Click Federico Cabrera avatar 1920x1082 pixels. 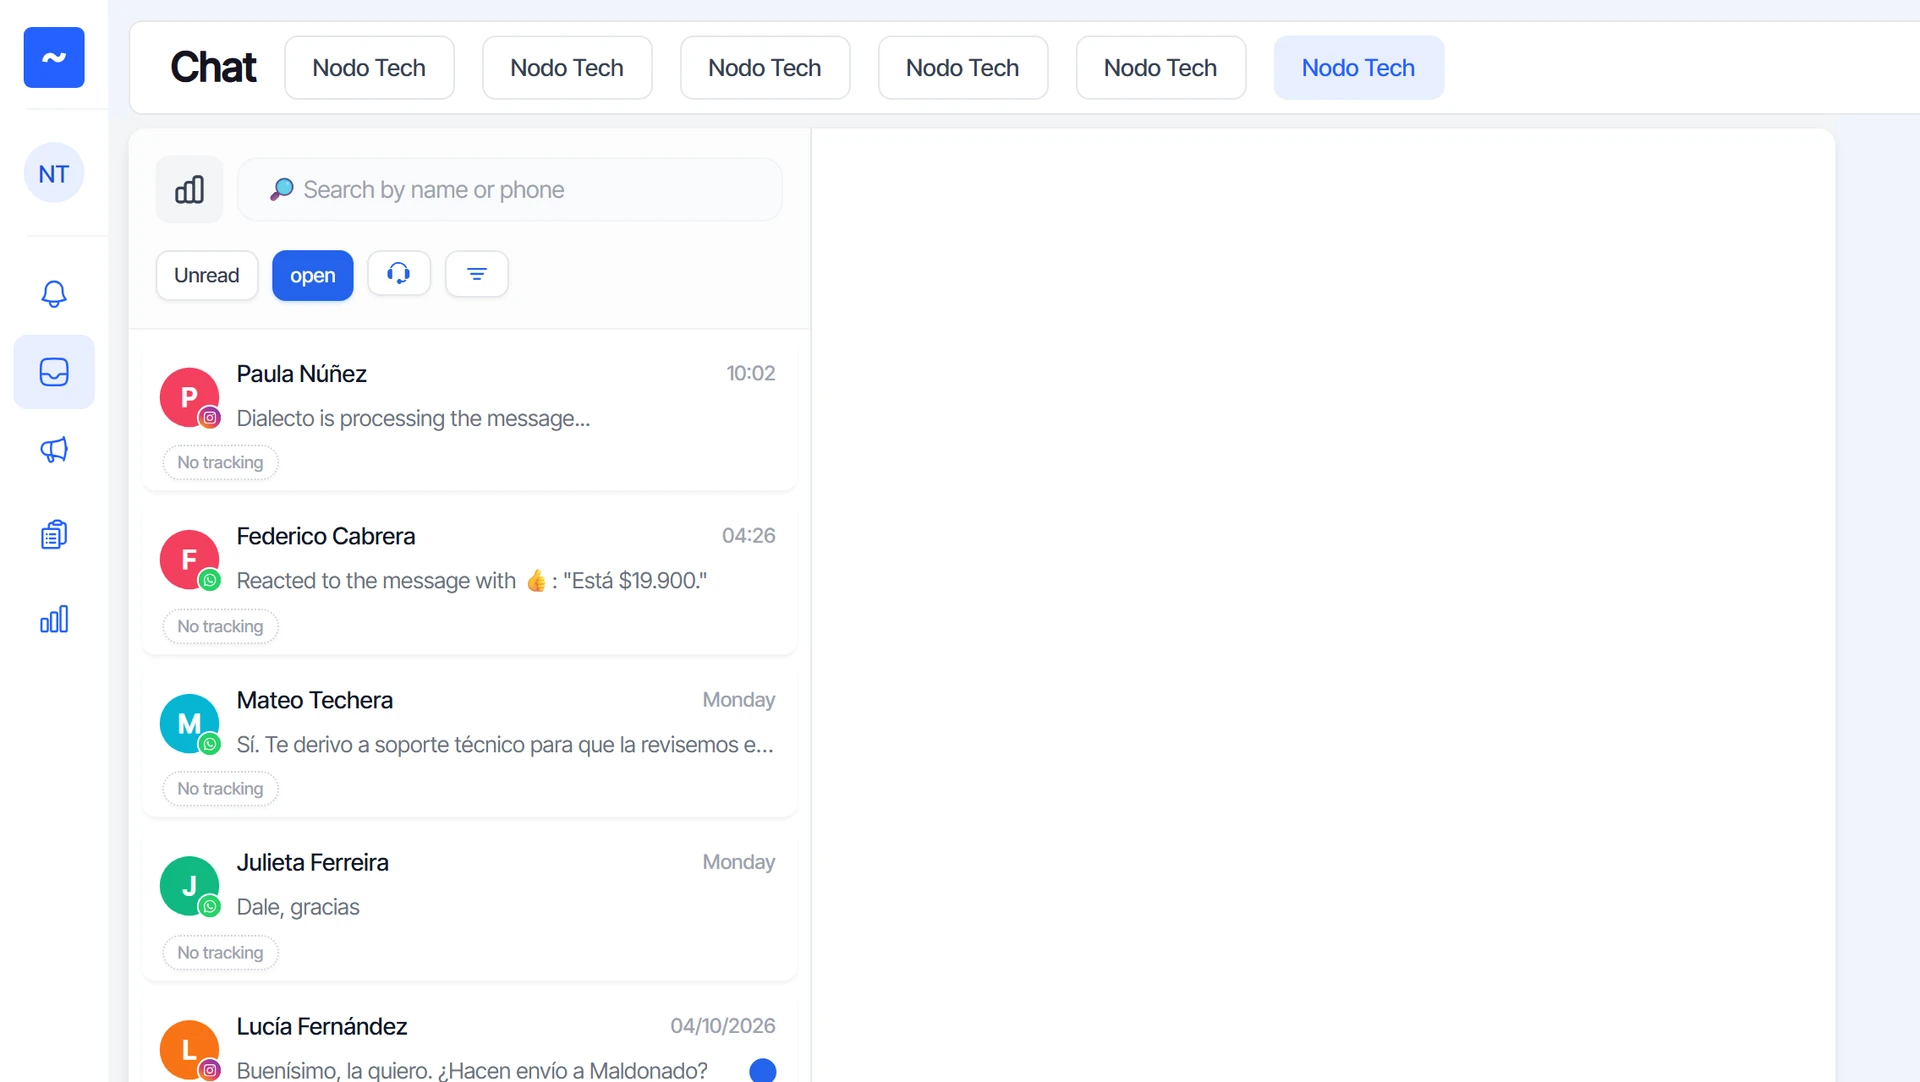(x=189, y=559)
